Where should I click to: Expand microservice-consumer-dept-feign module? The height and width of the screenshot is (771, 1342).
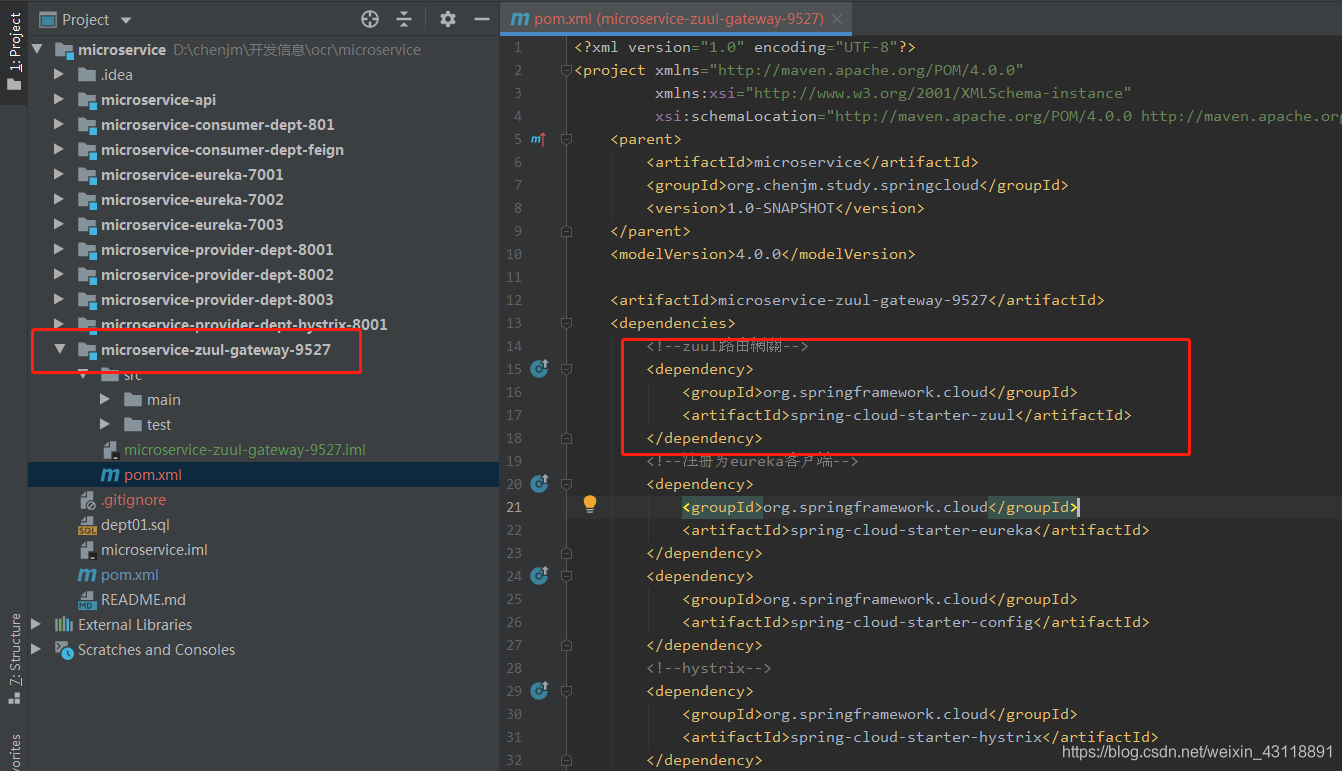(59, 150)
